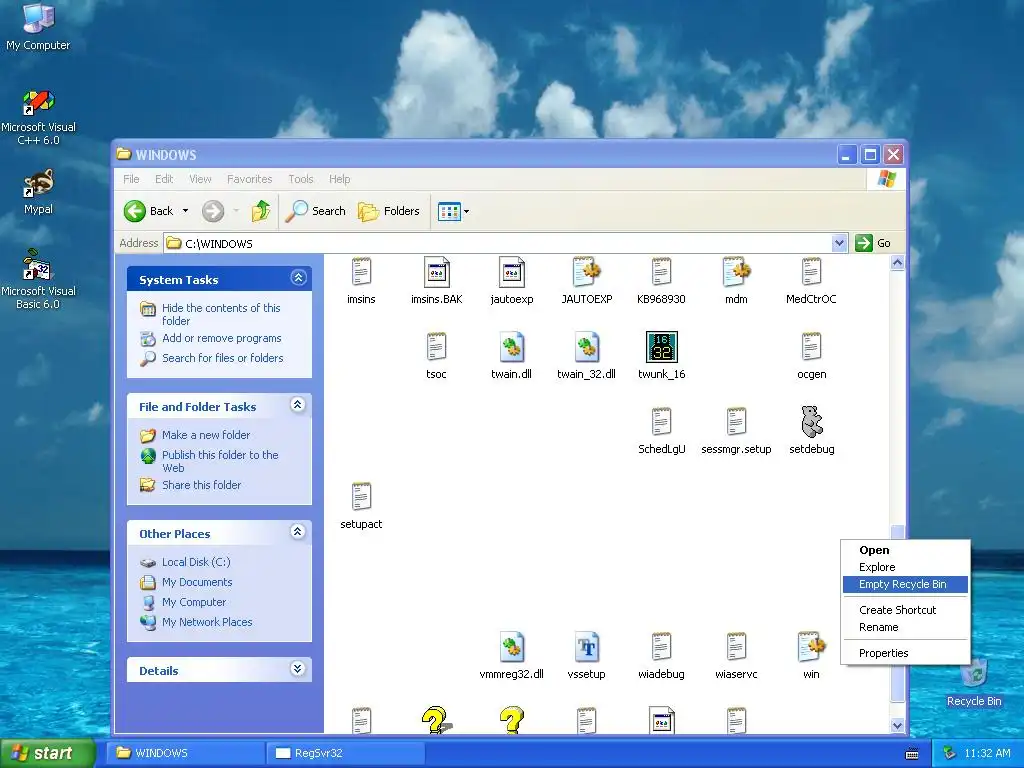Select the win settings file icon
Screen dimensions: 1024x768
pyautogui.click(x=811, y=647)
